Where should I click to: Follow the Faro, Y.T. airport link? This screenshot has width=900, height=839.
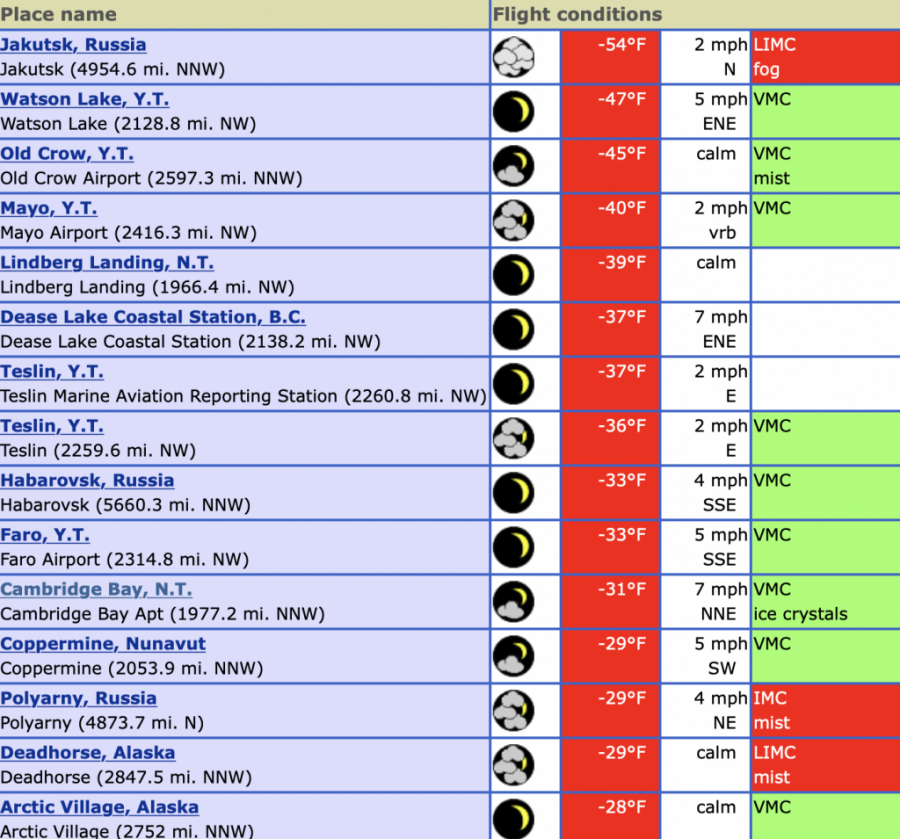45,535
